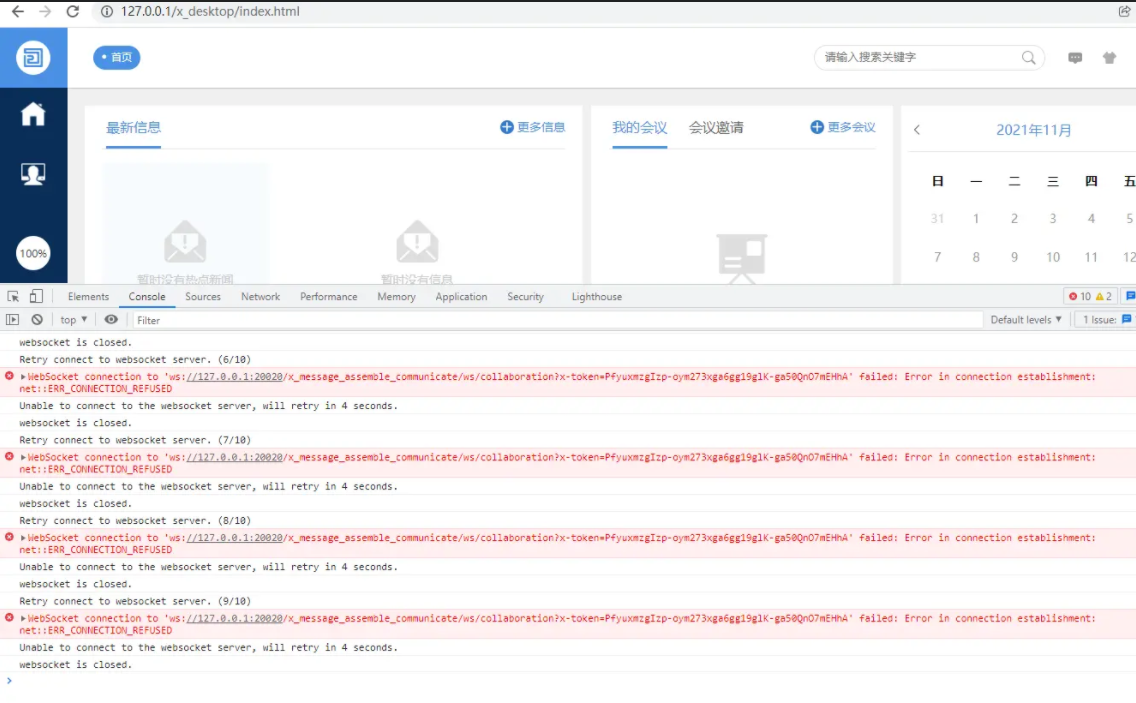Click the yellow warning count badge
The height and width of the screenshot is (703, 1136).
[1103, 296]
